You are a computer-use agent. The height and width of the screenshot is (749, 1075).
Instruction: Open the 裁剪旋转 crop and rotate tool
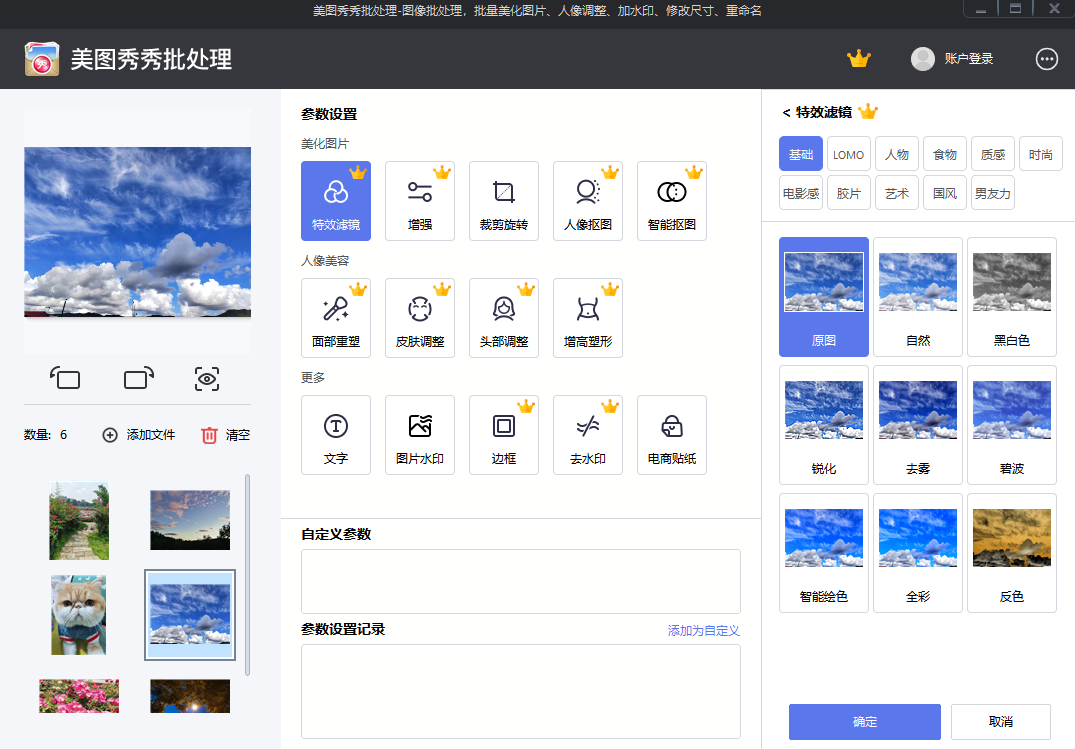[504, 200]
